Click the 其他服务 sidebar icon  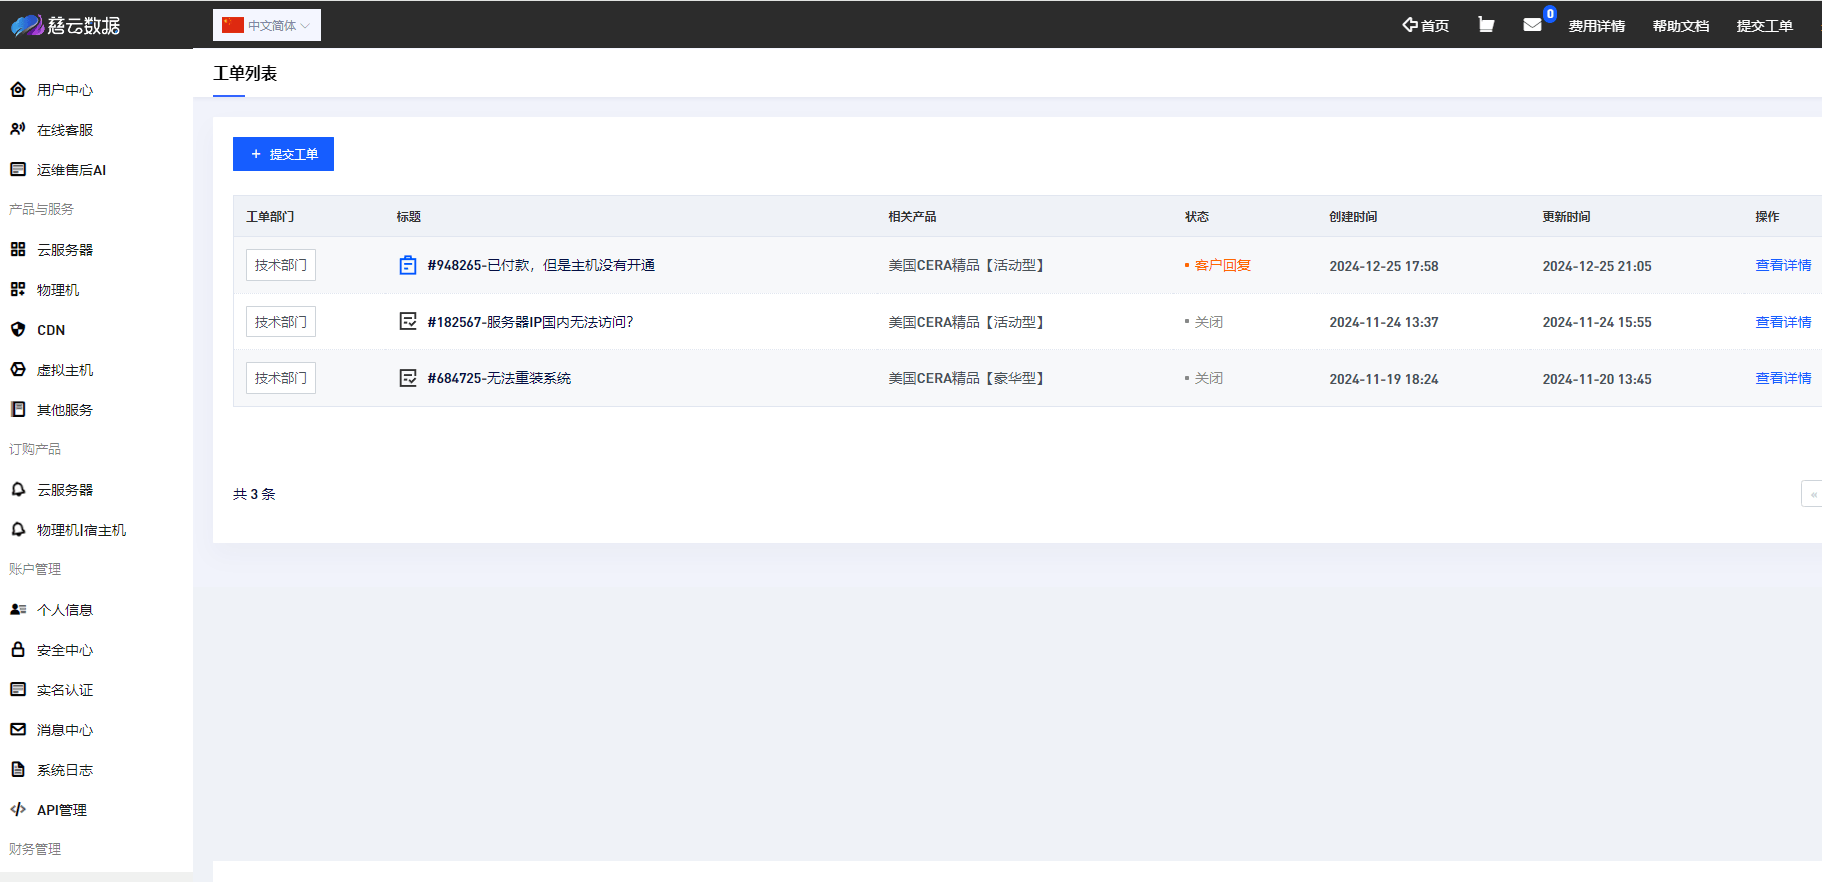(18, 409)
